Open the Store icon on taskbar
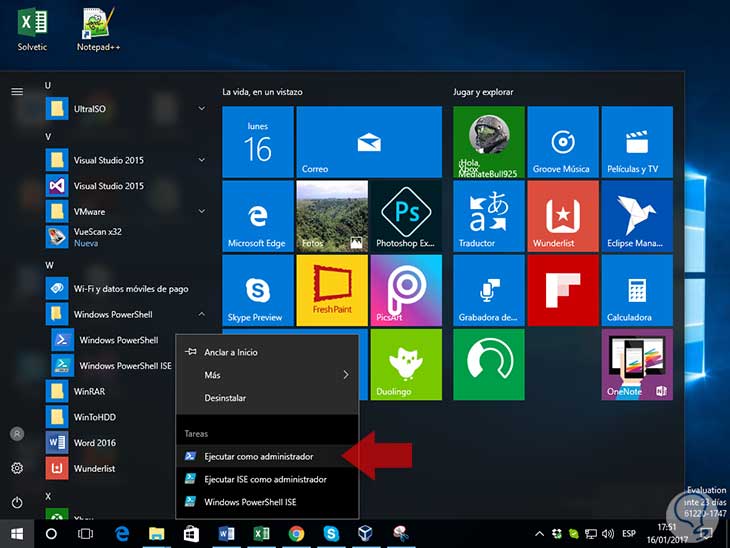This screenshot has width=730, height=548. tap(191, 534)
